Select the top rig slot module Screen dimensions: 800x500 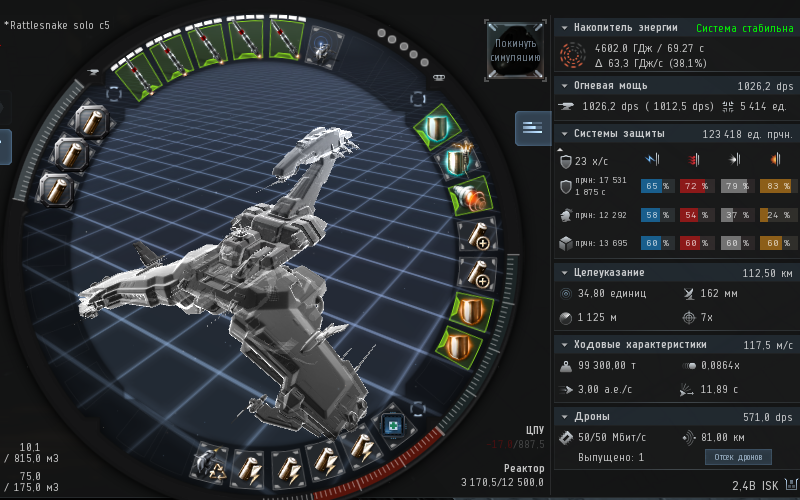[x=91, y=122]
